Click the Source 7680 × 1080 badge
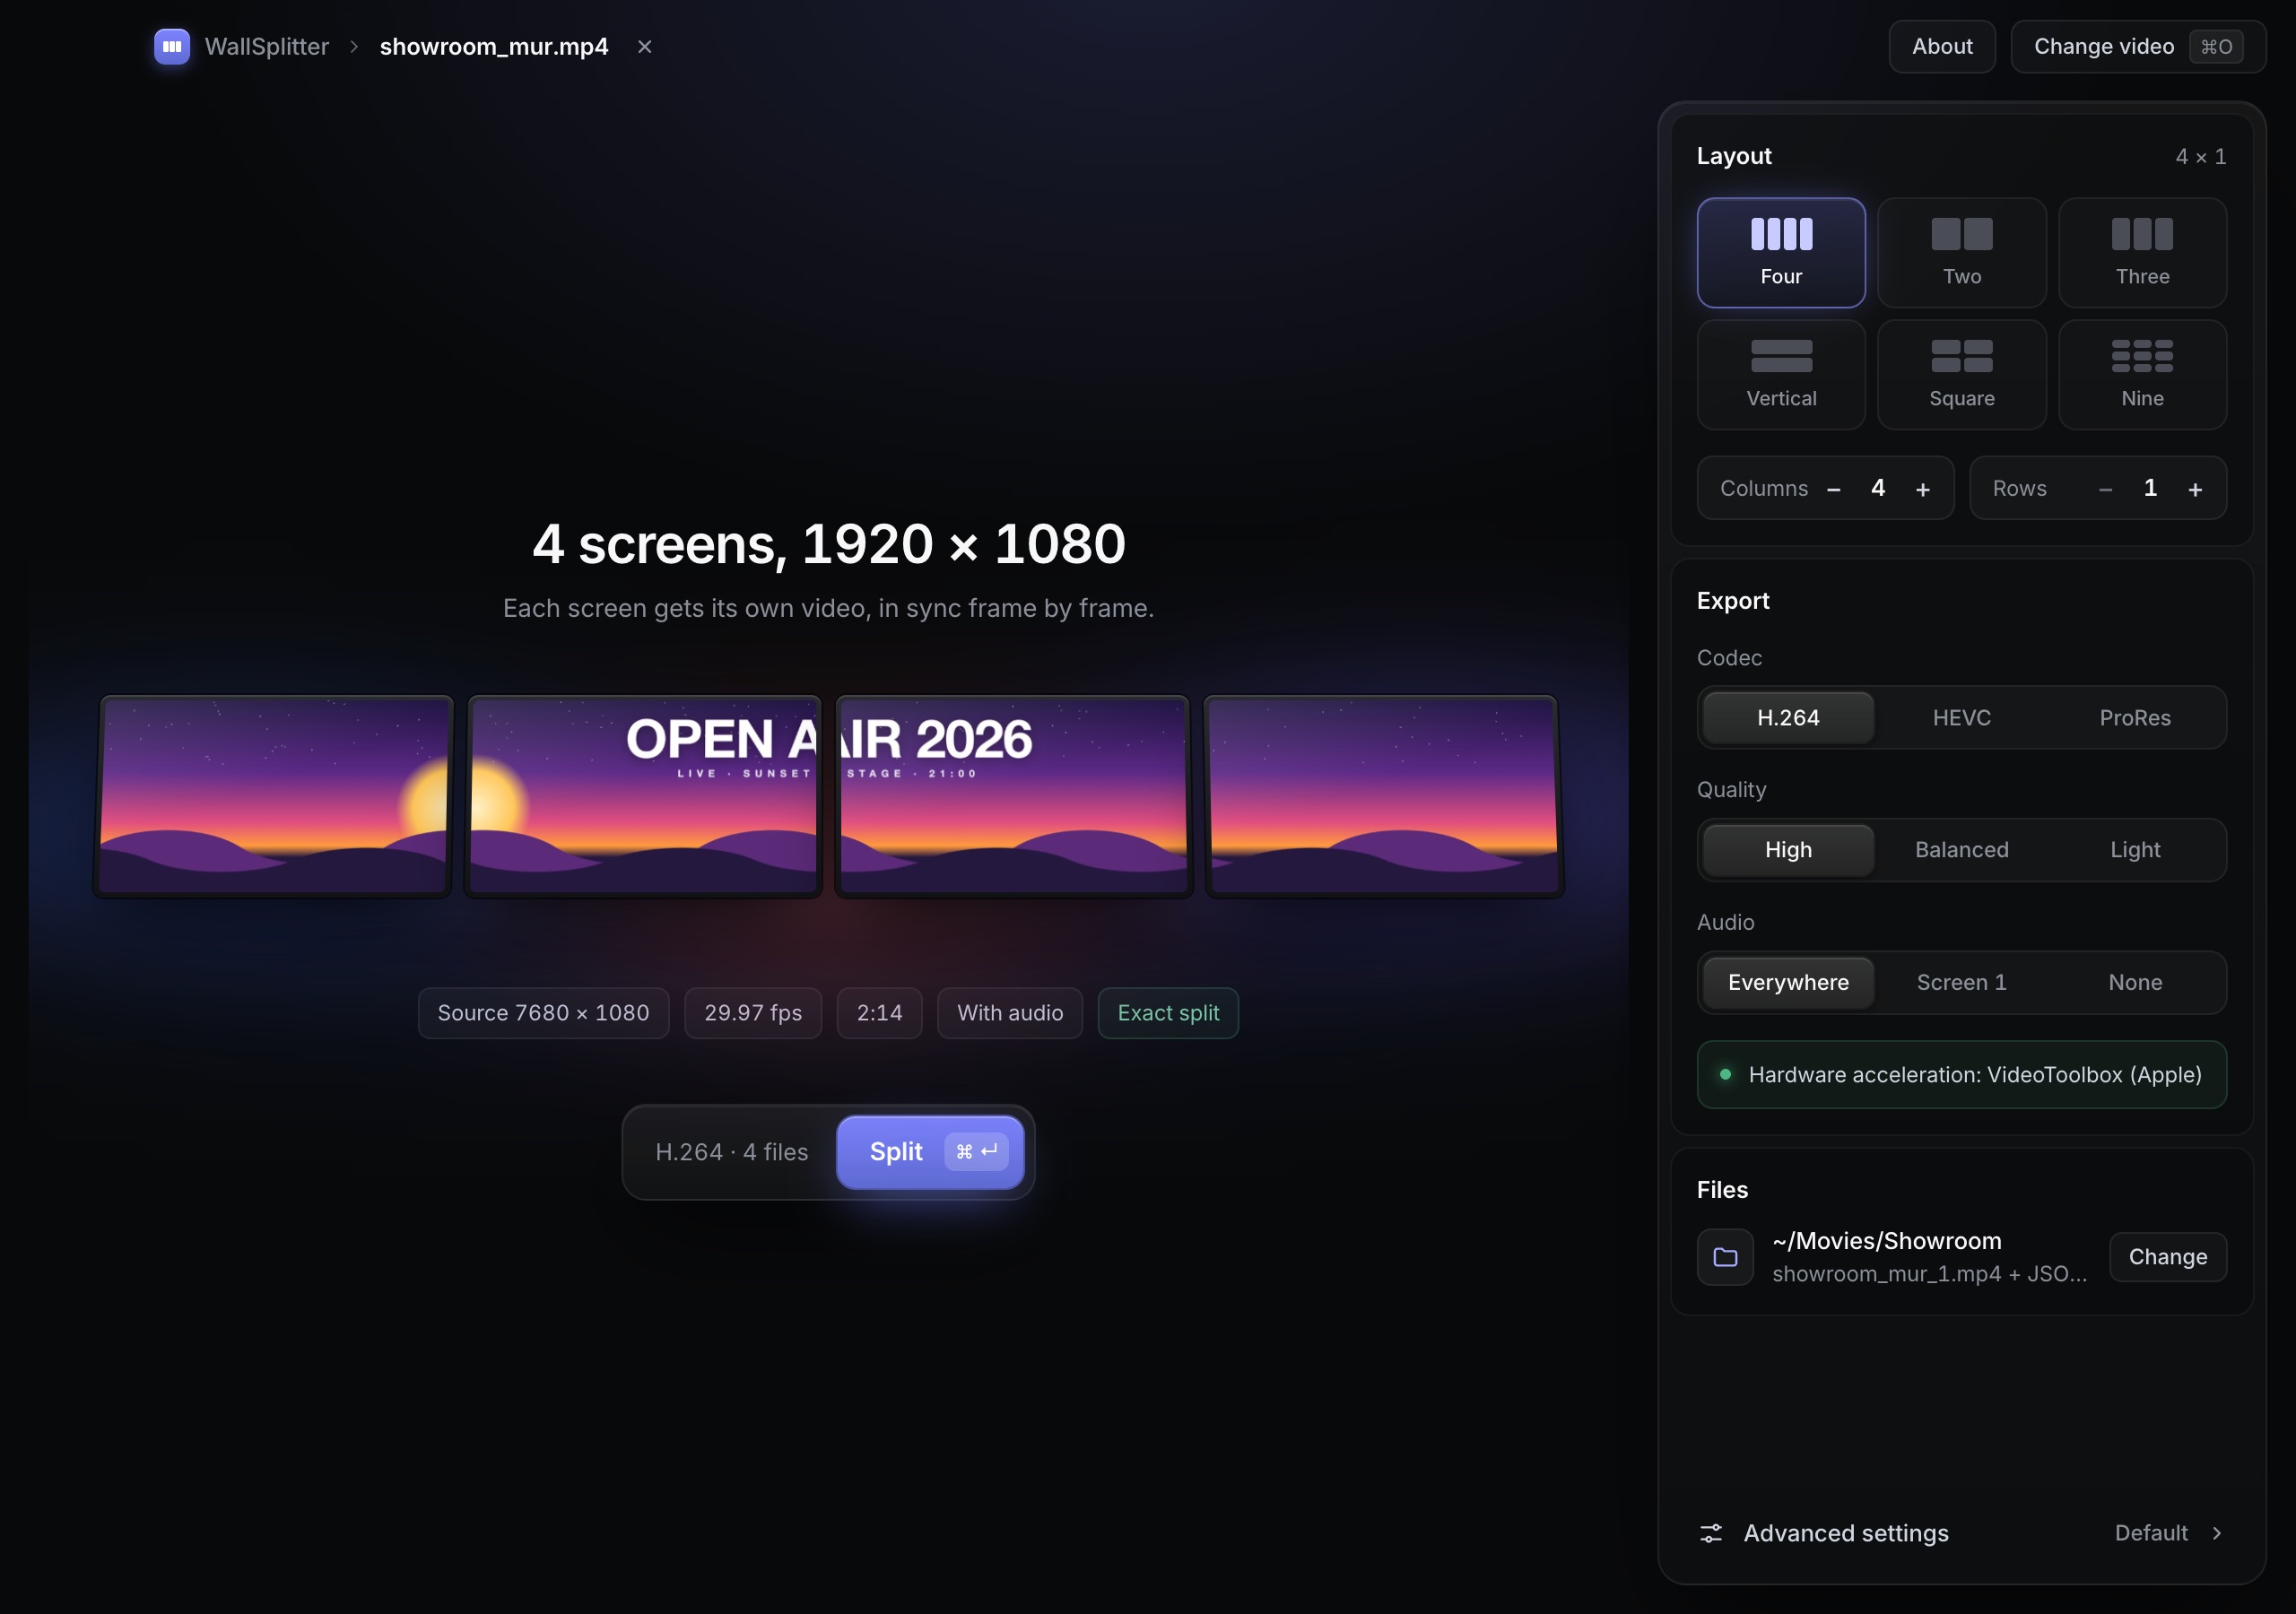Screen dimensions: 2296x1614 click(x=543, y=1012)
